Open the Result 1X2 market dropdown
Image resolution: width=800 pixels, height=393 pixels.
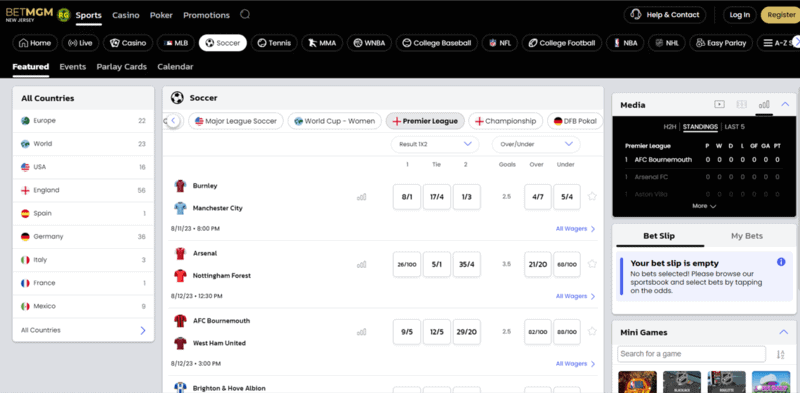coord(435,144)
